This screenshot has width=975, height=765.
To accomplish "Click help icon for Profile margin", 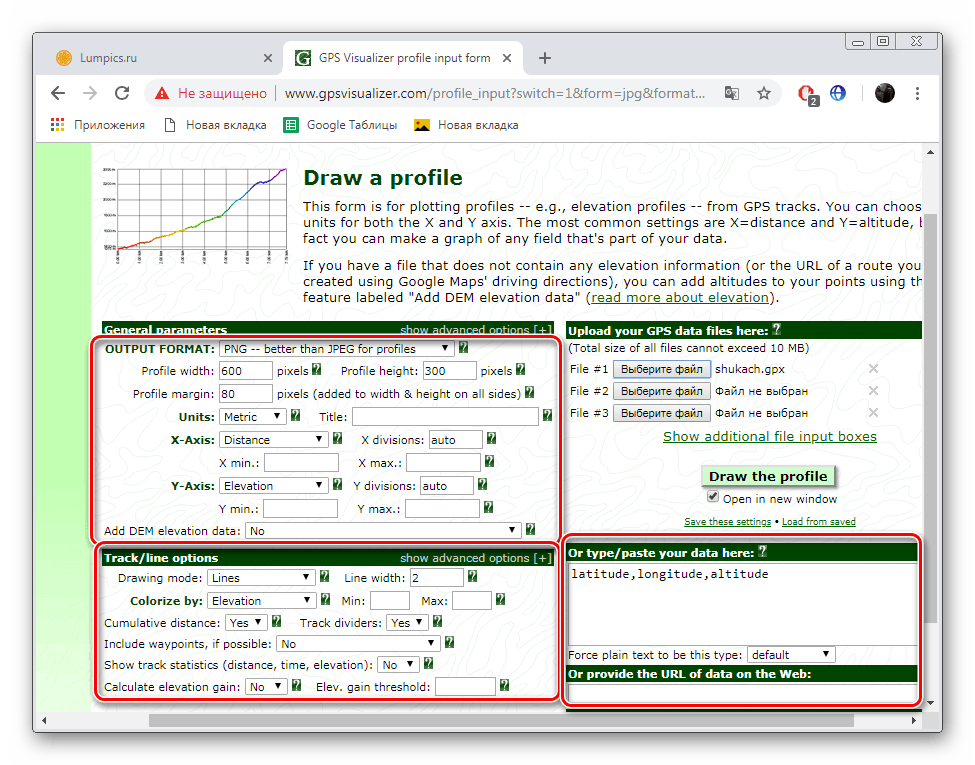I will 529,392.
